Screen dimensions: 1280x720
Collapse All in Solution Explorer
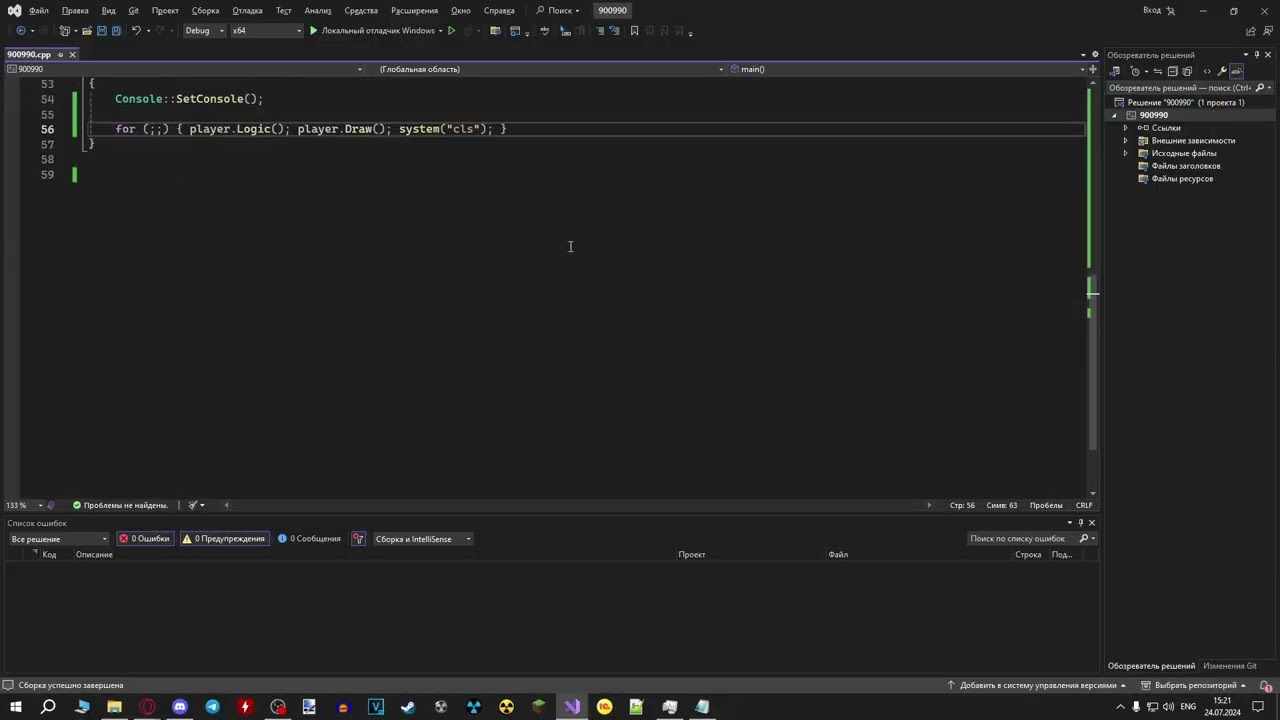click(x=1173, y=71)
